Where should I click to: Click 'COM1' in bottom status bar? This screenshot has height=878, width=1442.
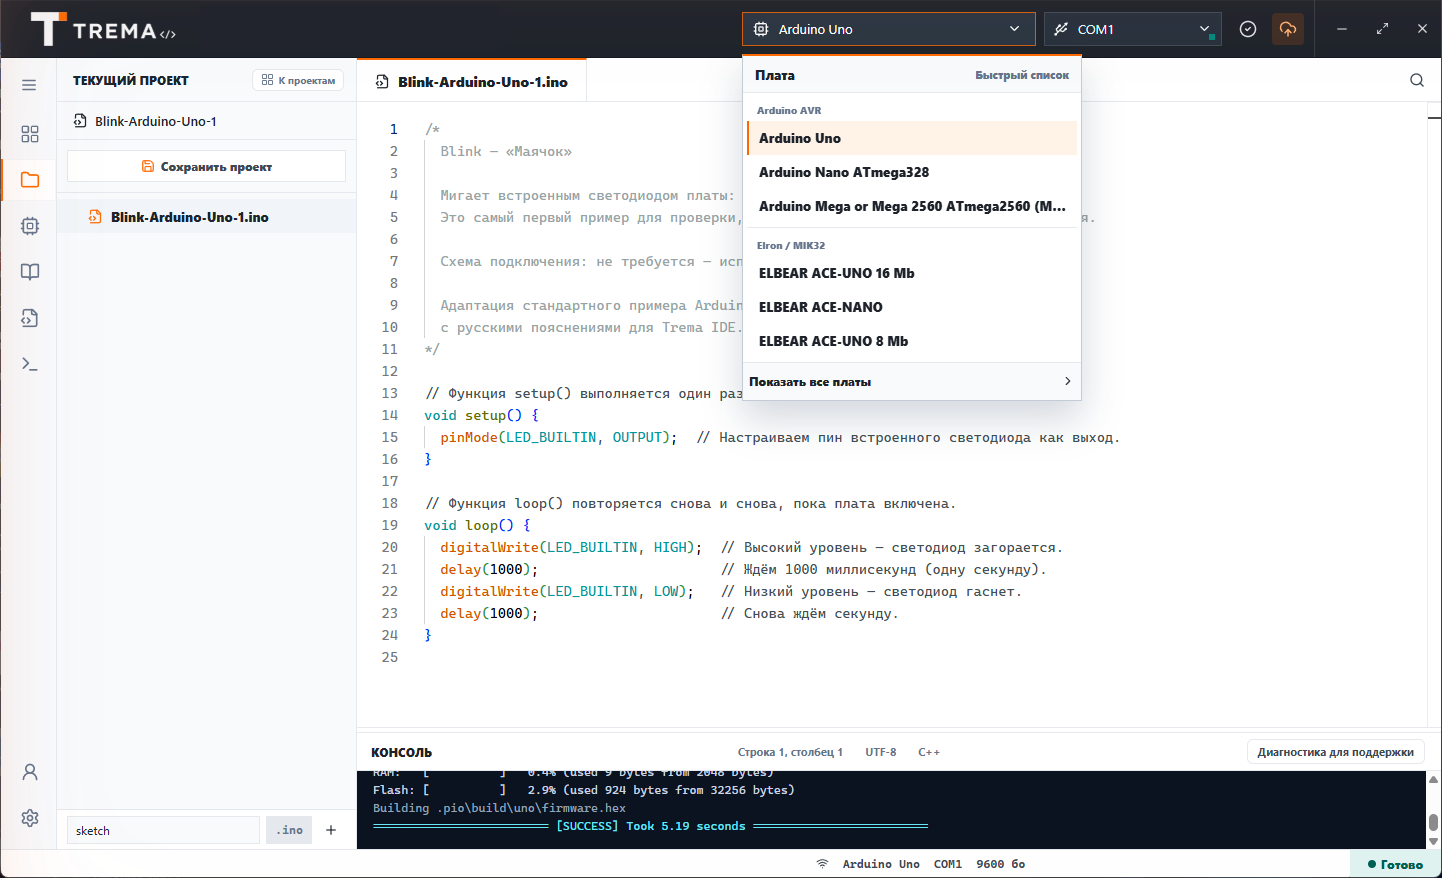(948, 864)
